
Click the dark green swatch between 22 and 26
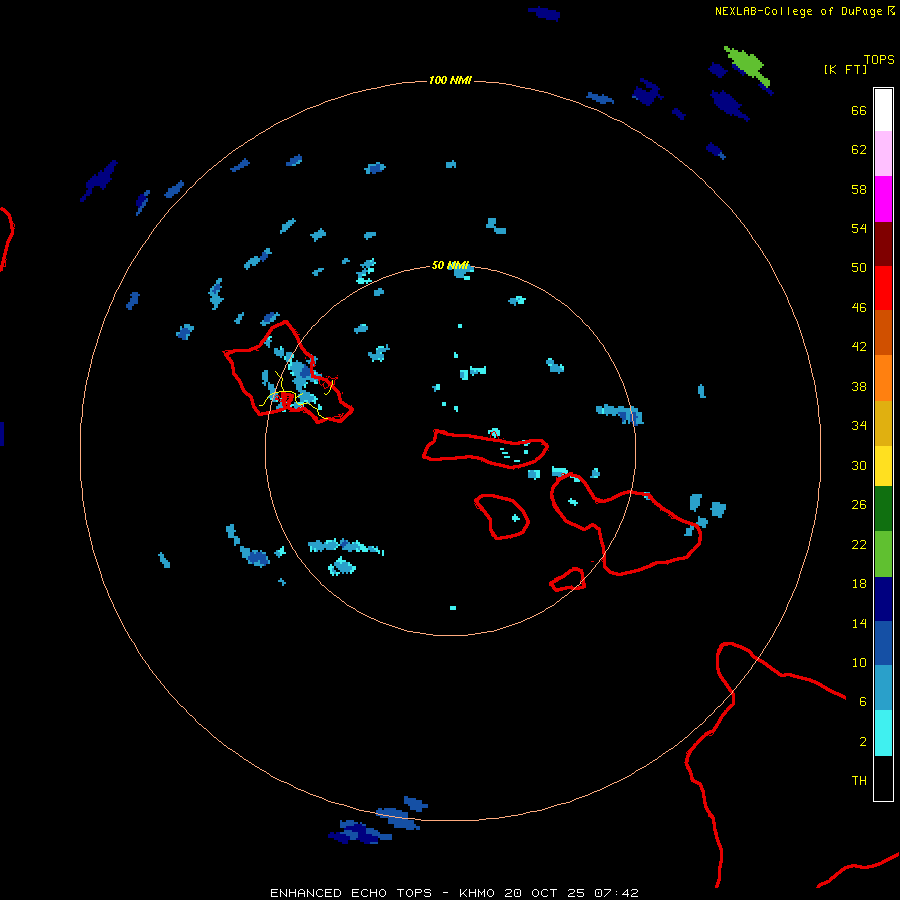883,509
